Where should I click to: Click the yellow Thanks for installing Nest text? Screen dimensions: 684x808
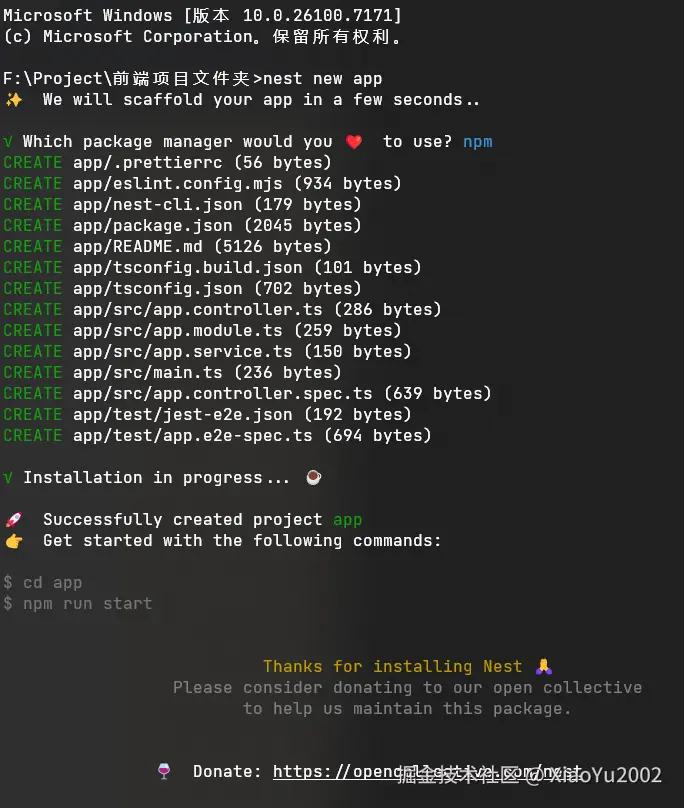click(392, 667)
